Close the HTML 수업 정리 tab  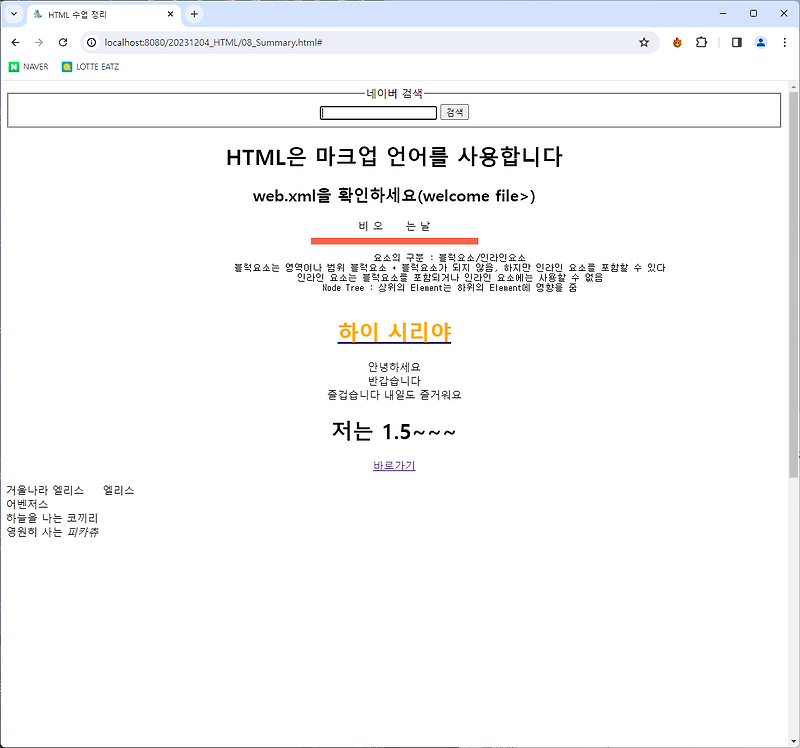[170, 14]
